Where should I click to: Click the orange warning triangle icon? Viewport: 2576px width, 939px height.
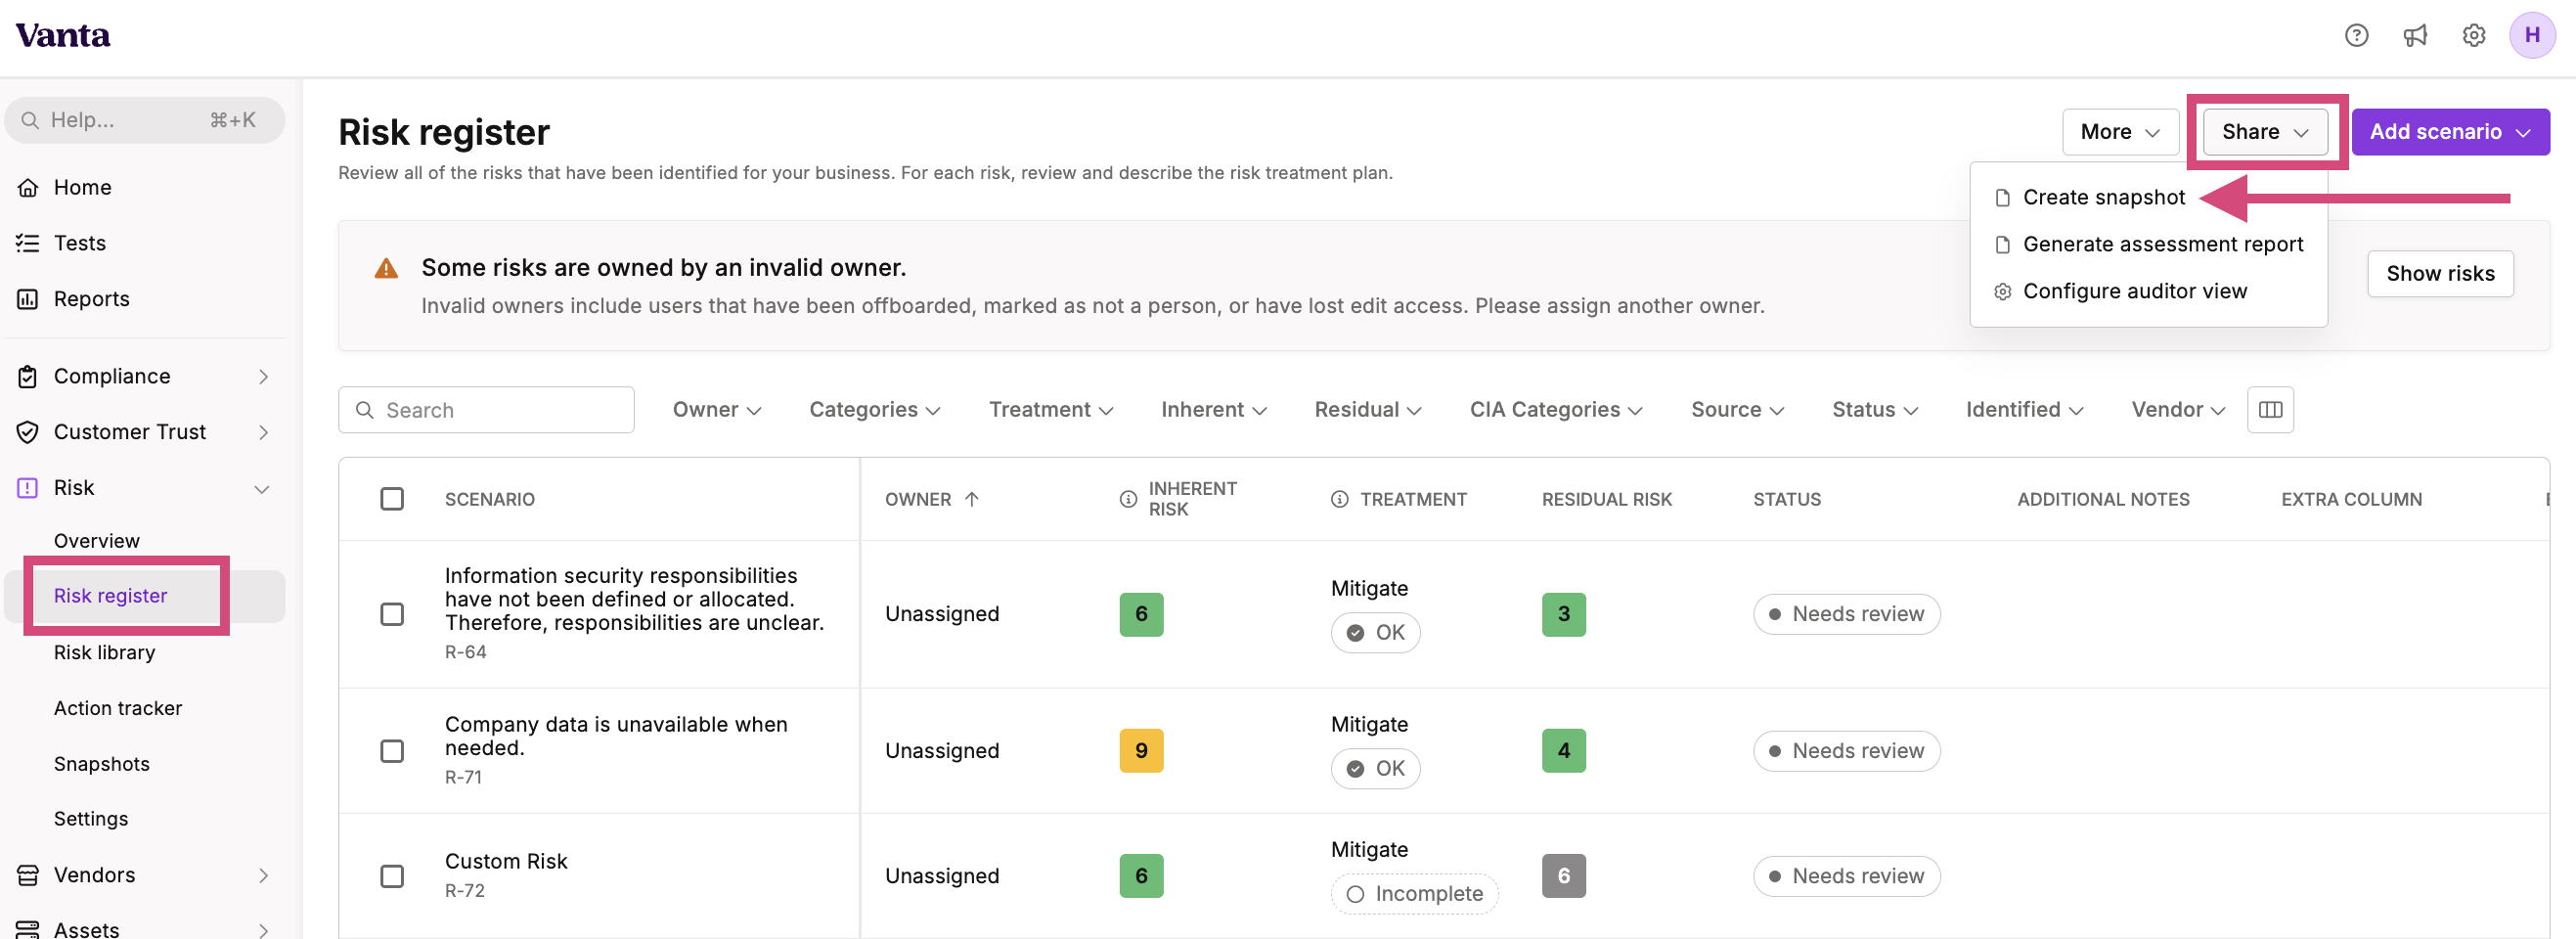386,268
